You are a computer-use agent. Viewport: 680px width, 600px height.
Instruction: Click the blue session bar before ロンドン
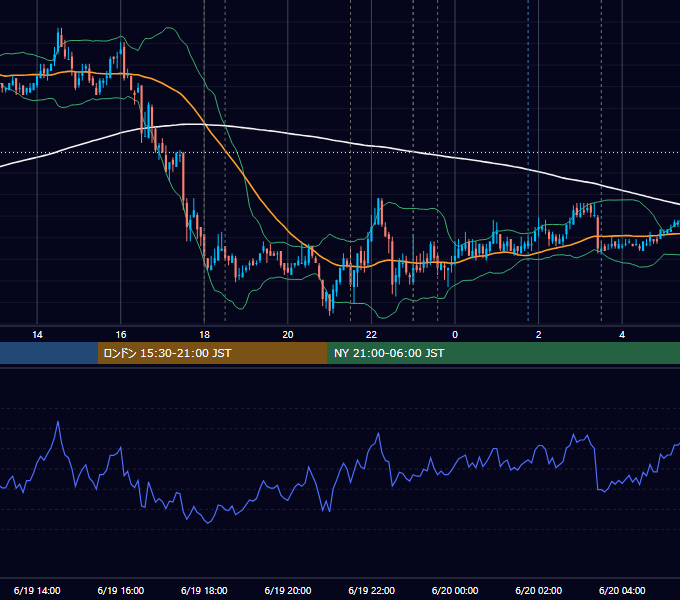49,353
